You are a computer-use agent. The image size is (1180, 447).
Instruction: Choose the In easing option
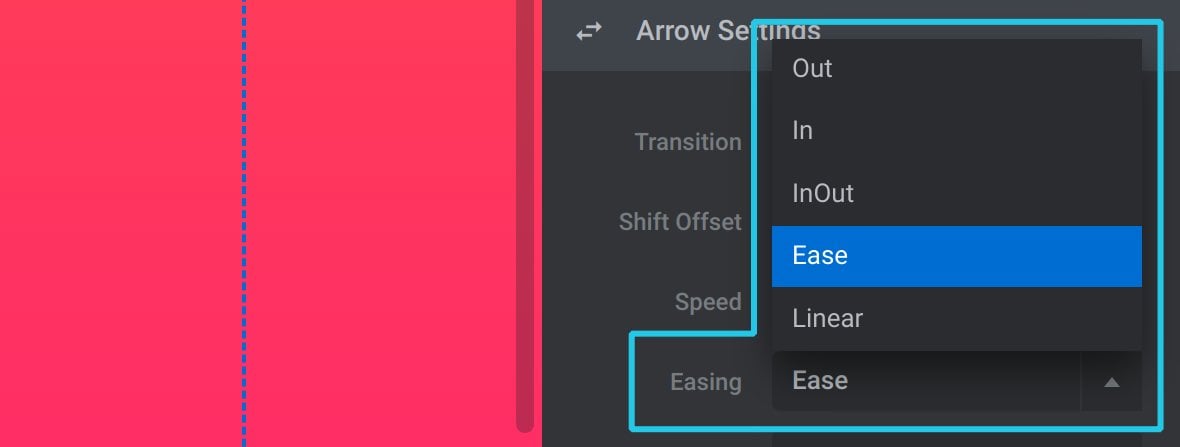click(956, 131)
